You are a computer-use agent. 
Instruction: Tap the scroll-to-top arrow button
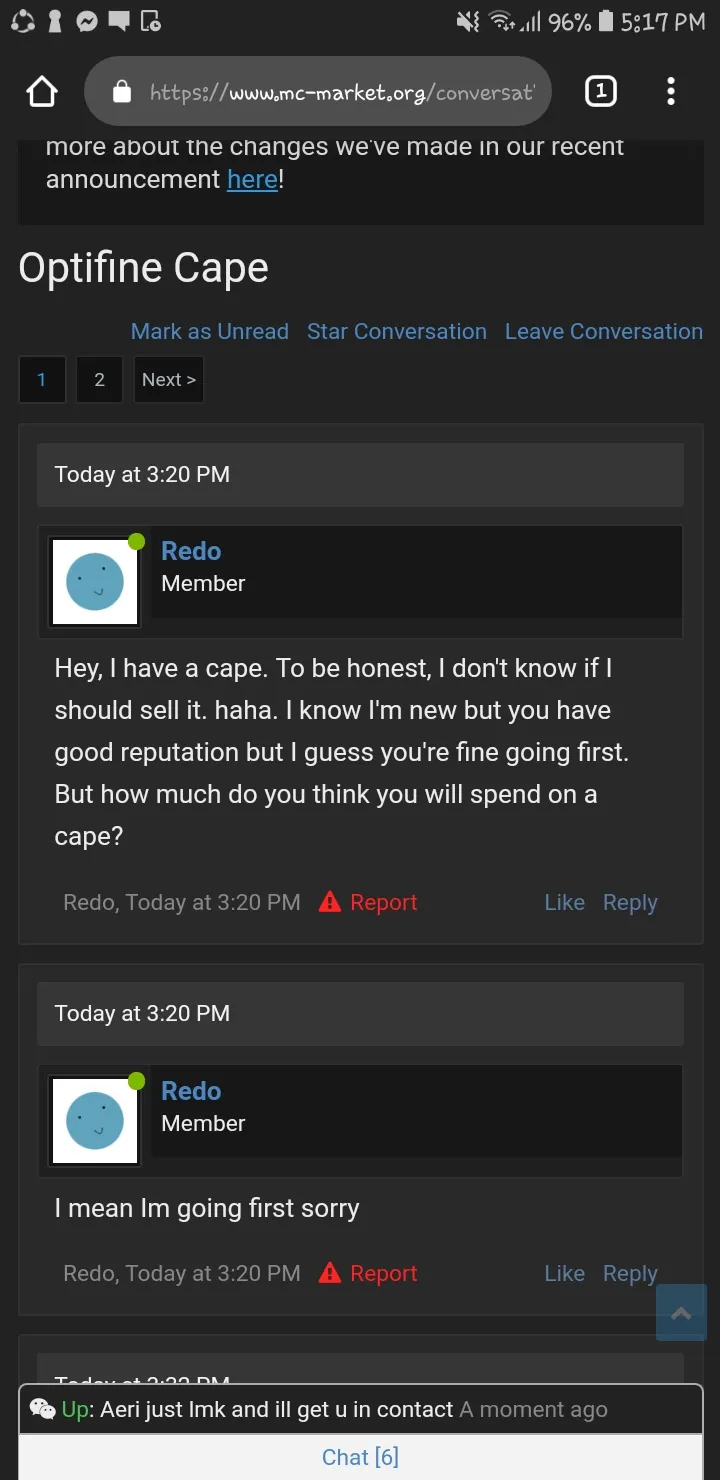(x=681, y=1313)
